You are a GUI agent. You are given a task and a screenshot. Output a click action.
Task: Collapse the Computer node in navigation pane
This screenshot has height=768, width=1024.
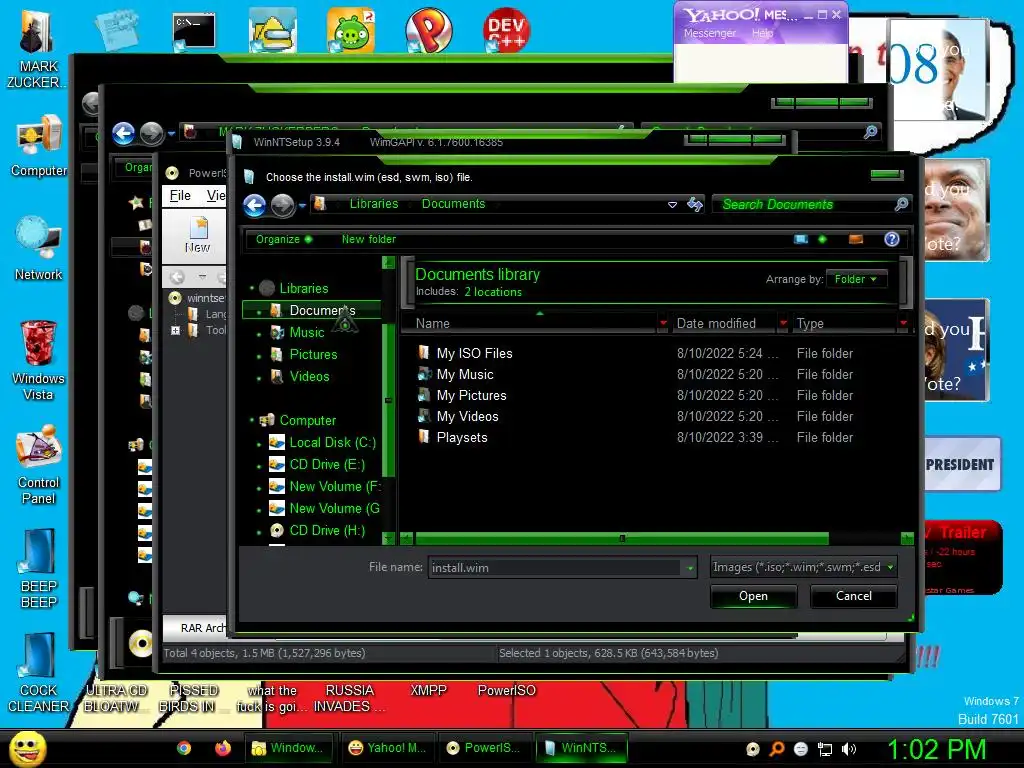point(251,421)
